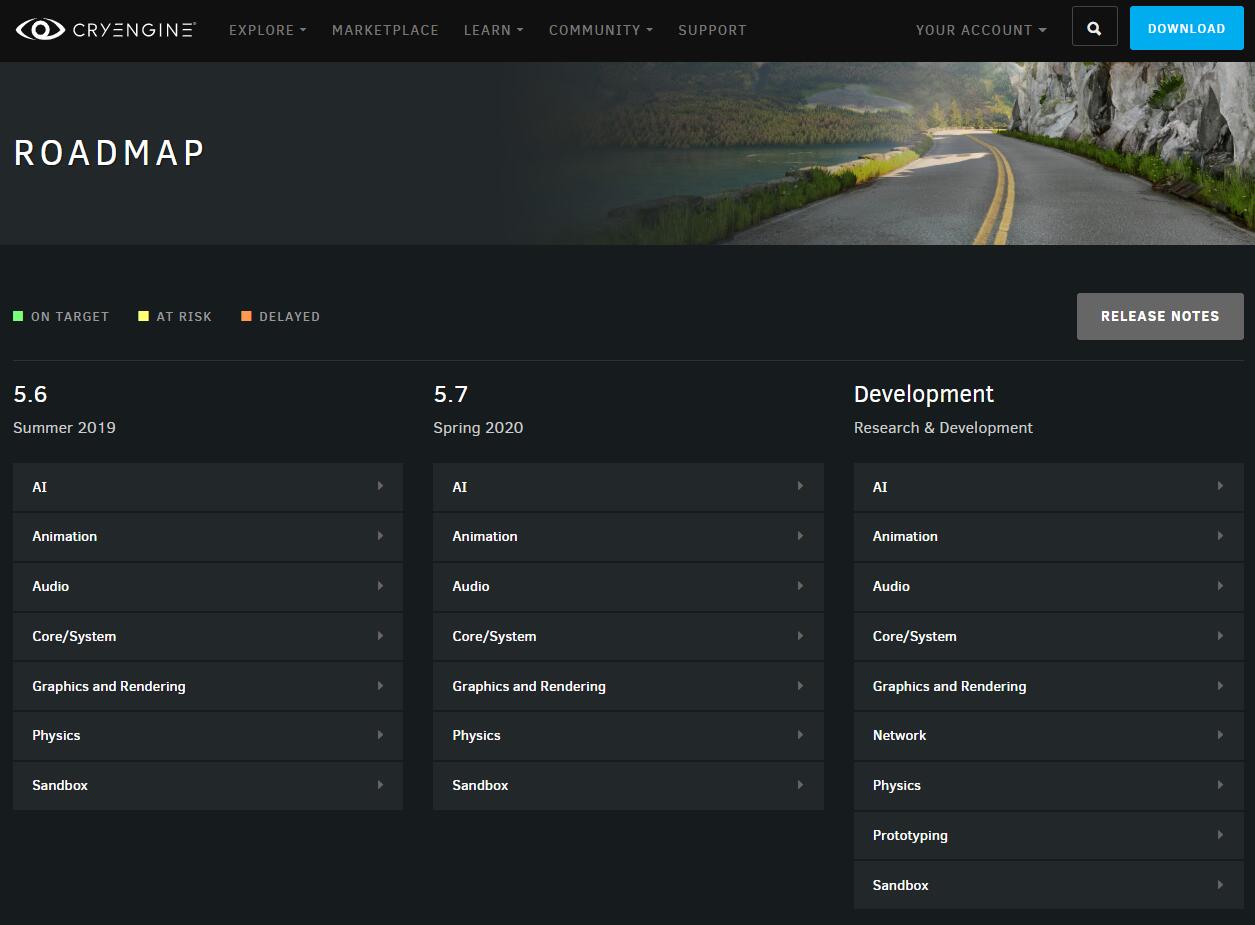The image size is (1255, 925).
Task: Expand Physics section under 5.7
Action: click(477, 735)
